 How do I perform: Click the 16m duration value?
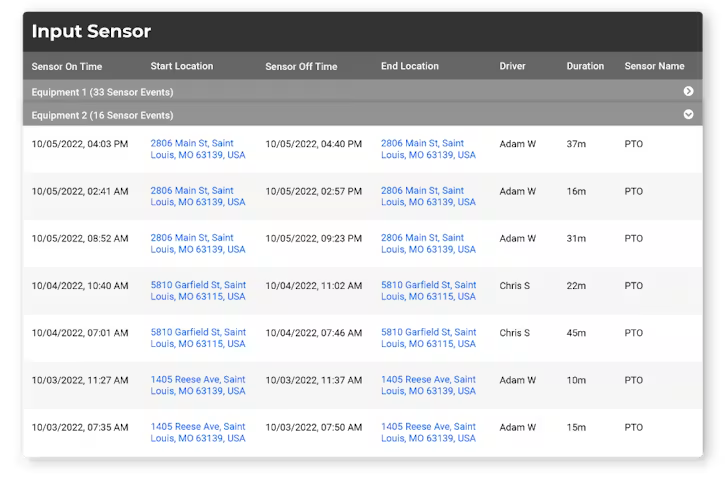(x=576, y=191)
